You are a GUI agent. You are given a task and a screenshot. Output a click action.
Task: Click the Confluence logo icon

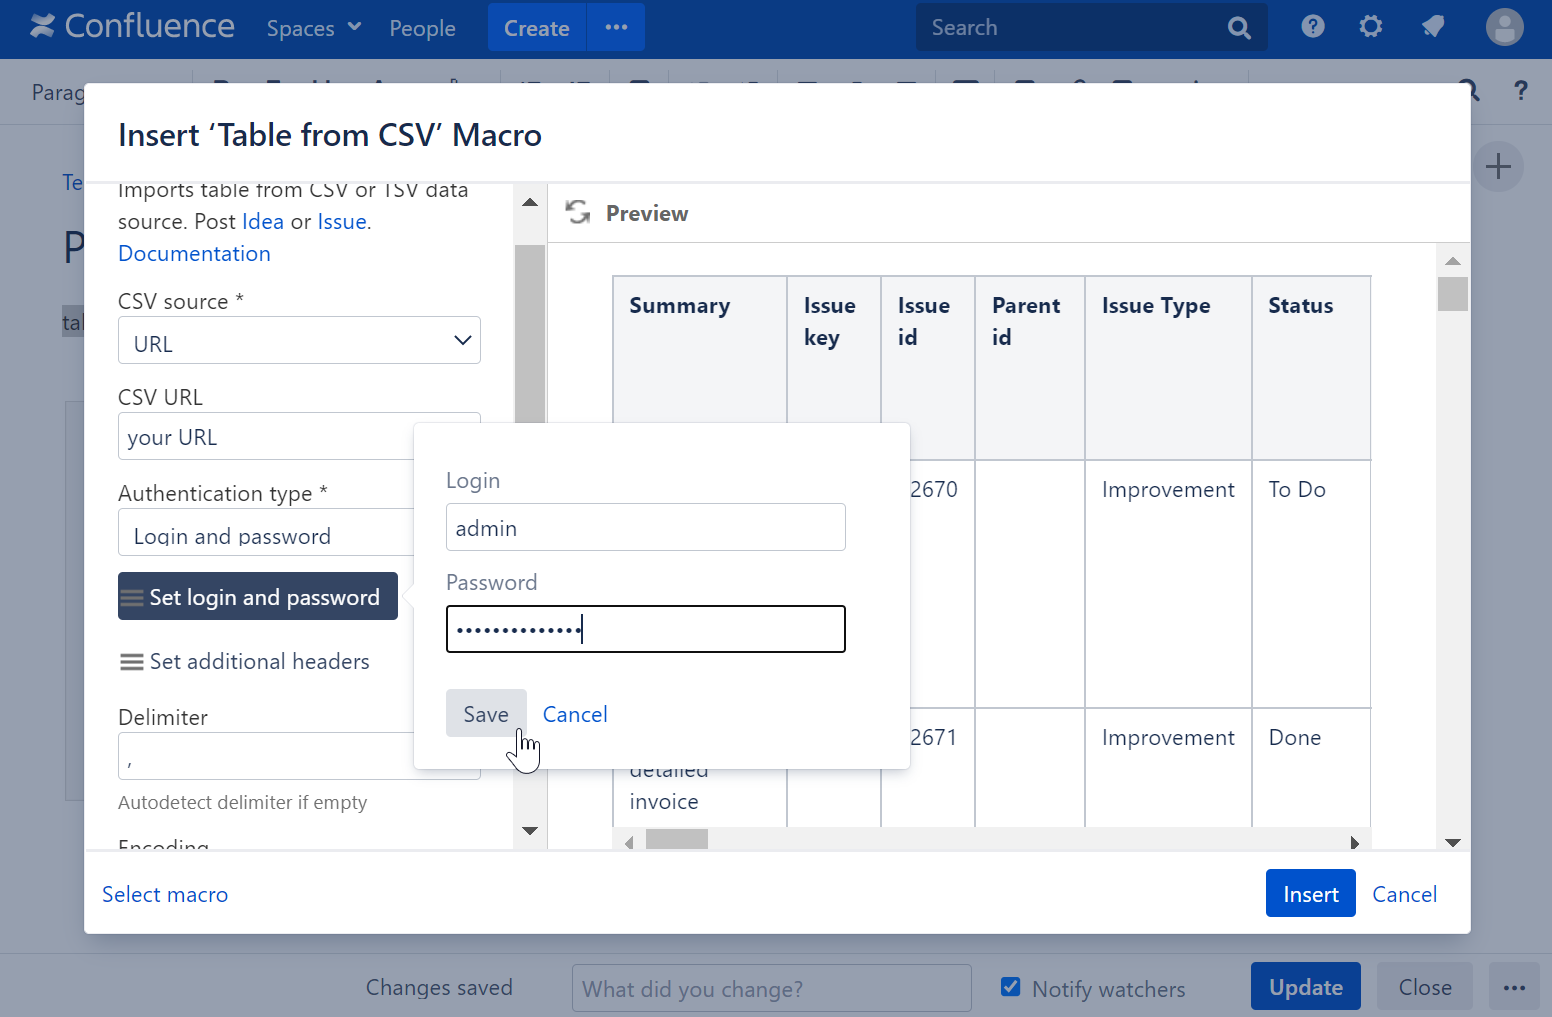(43, 27)
